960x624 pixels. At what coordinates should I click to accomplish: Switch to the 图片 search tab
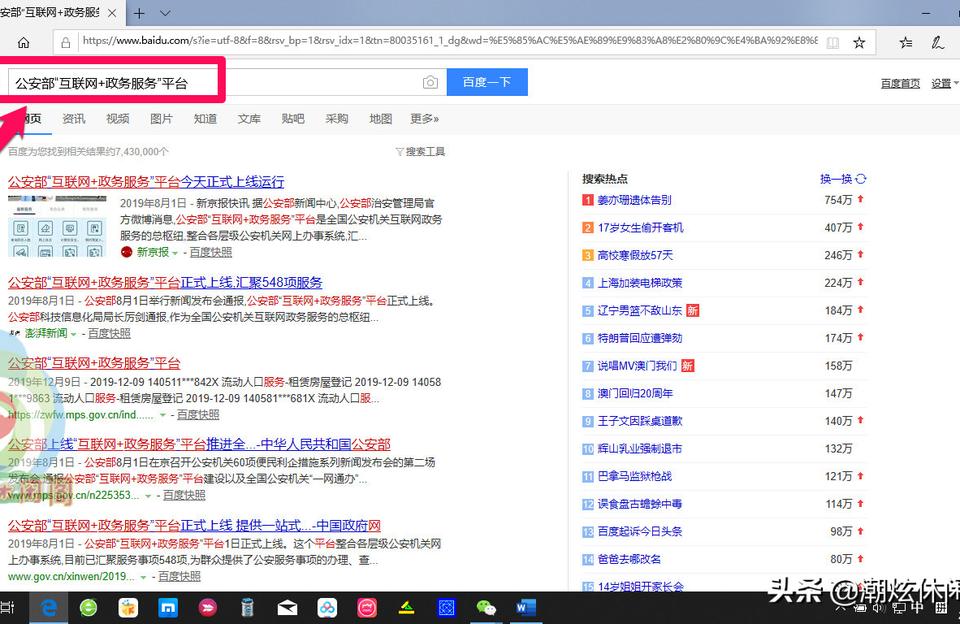[163, 118]
